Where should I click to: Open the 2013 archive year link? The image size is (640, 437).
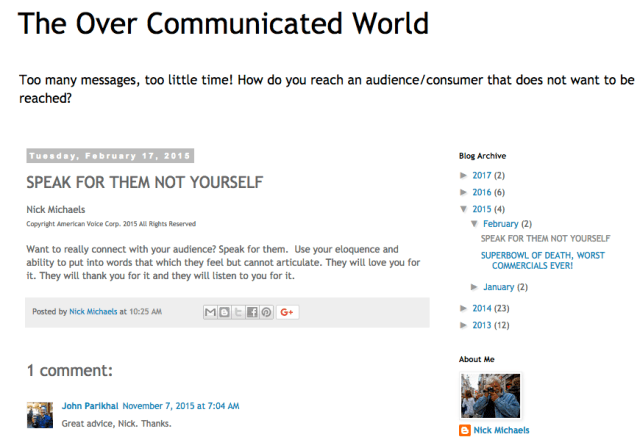483,325
